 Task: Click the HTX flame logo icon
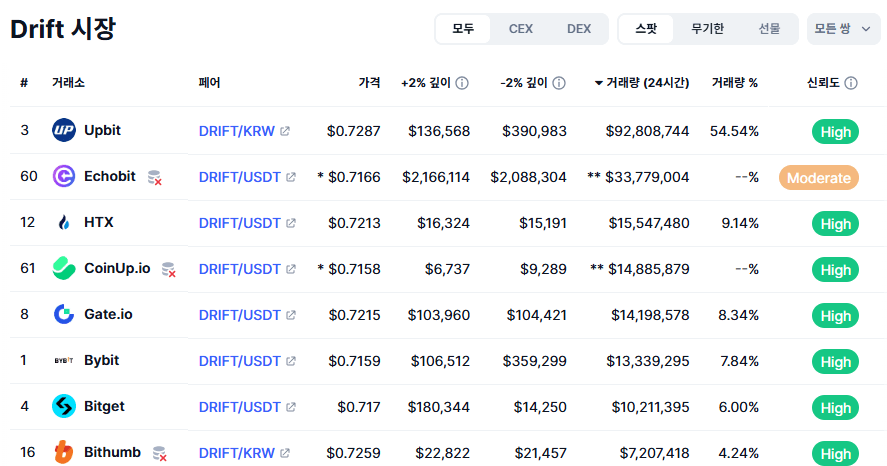coord(64,223)
